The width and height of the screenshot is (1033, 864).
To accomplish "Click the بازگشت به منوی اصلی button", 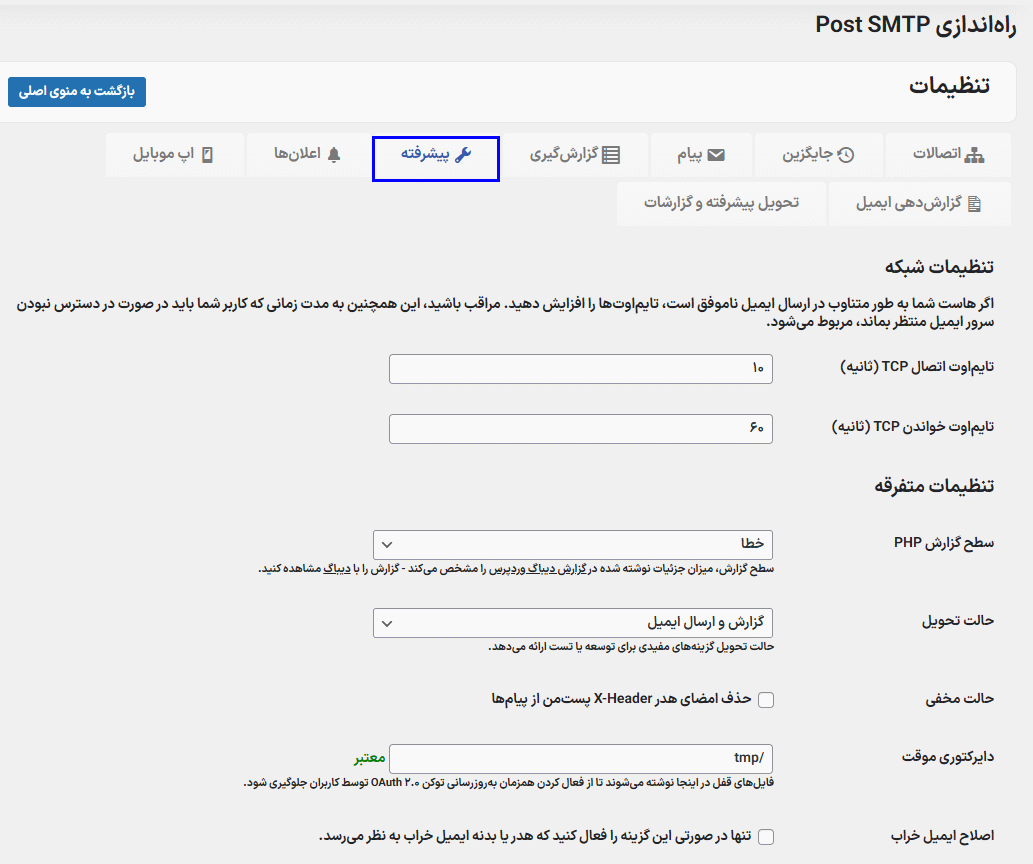I will [x=77, y=92].
